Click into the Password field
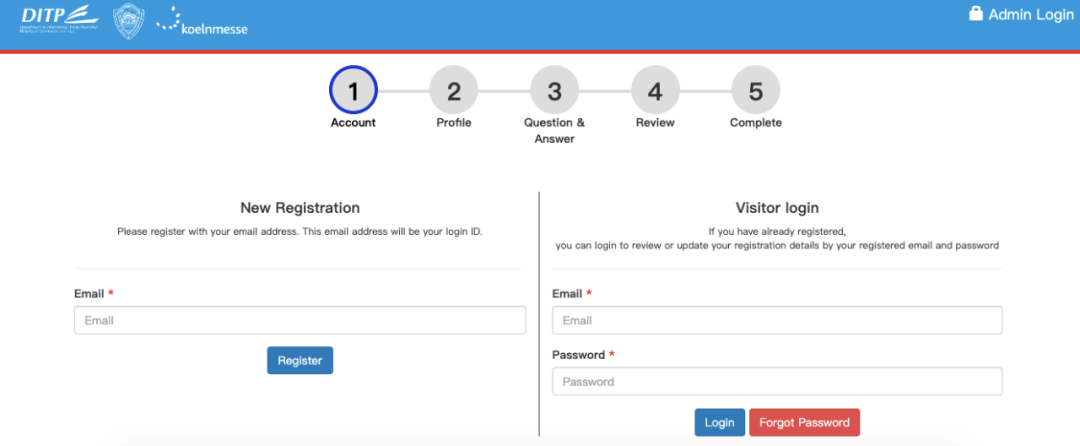Viewport: 1080px width, 446px height. click(777, 381)
